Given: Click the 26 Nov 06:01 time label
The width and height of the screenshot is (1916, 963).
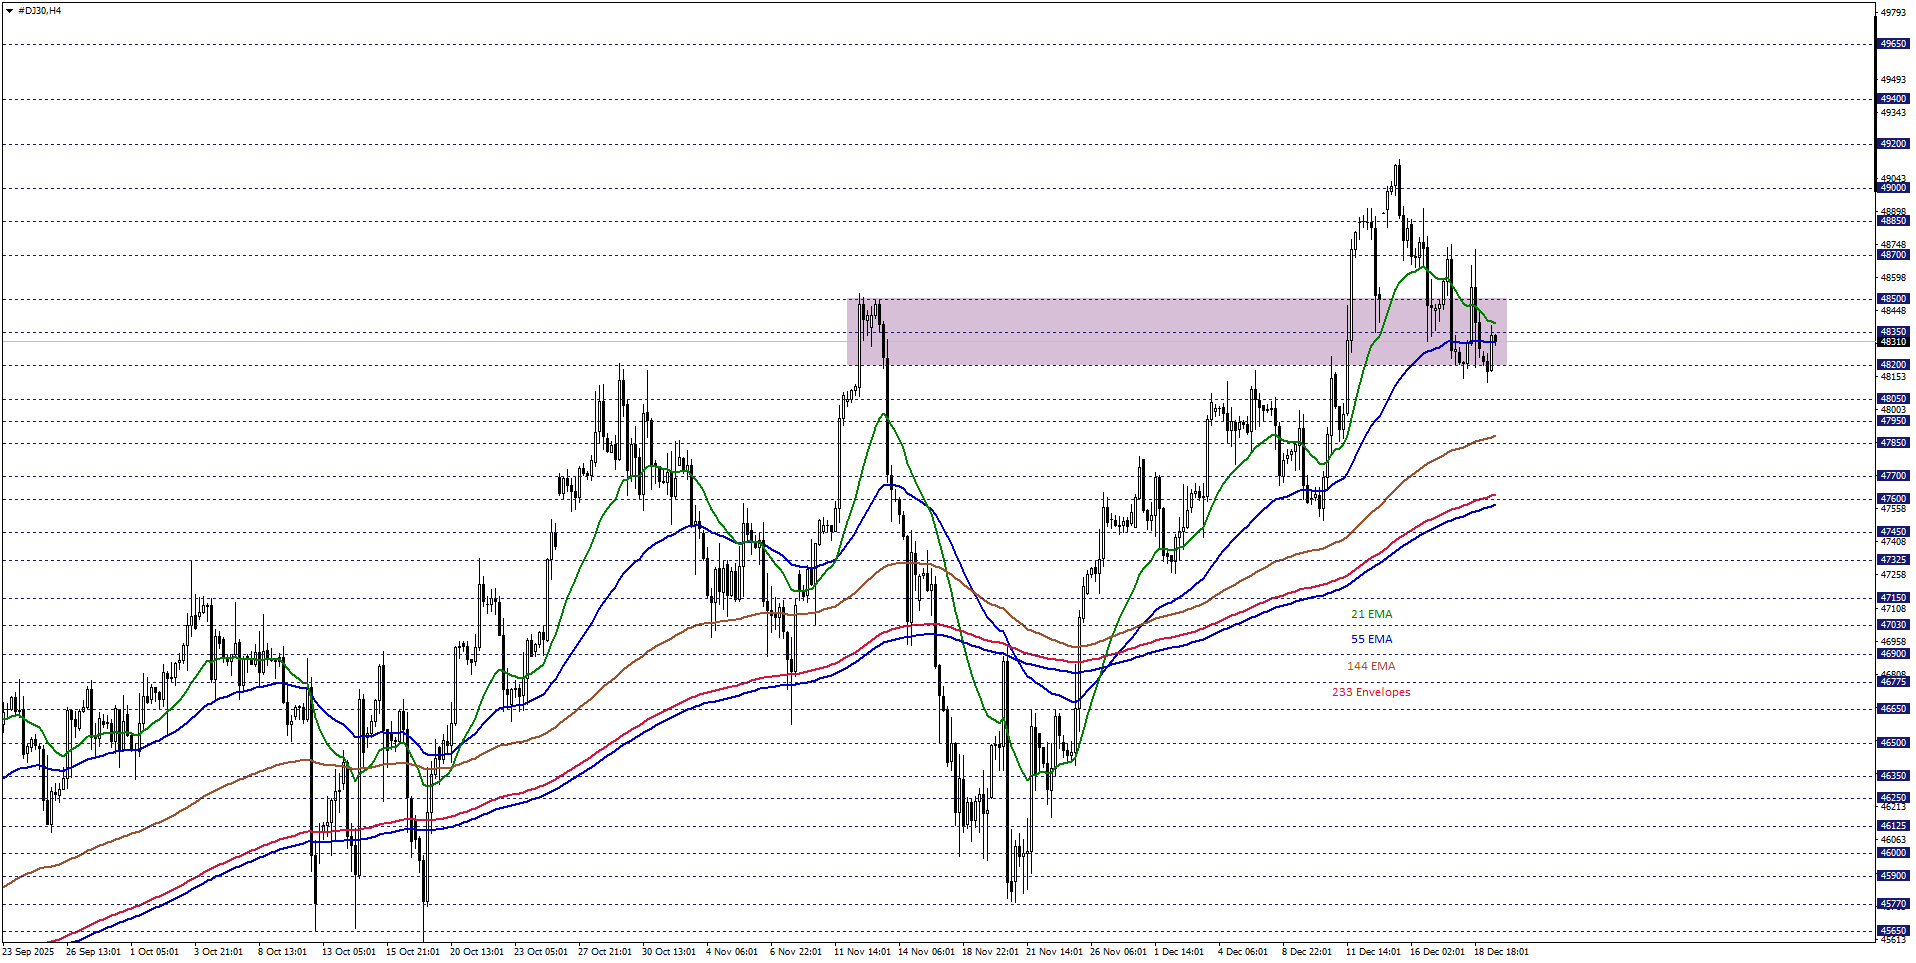Looking at the screenshot, I should tap(1118, 952).
